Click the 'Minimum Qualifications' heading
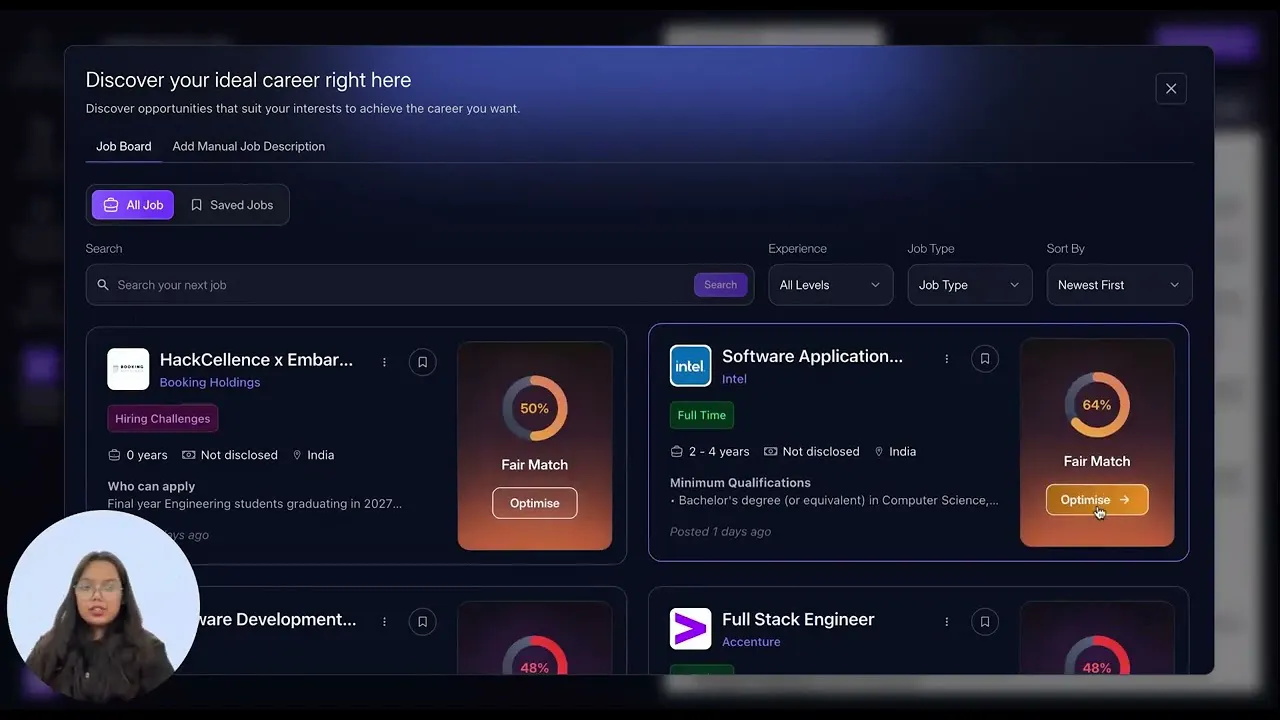1280x720 pixels. tap(740, 483)
